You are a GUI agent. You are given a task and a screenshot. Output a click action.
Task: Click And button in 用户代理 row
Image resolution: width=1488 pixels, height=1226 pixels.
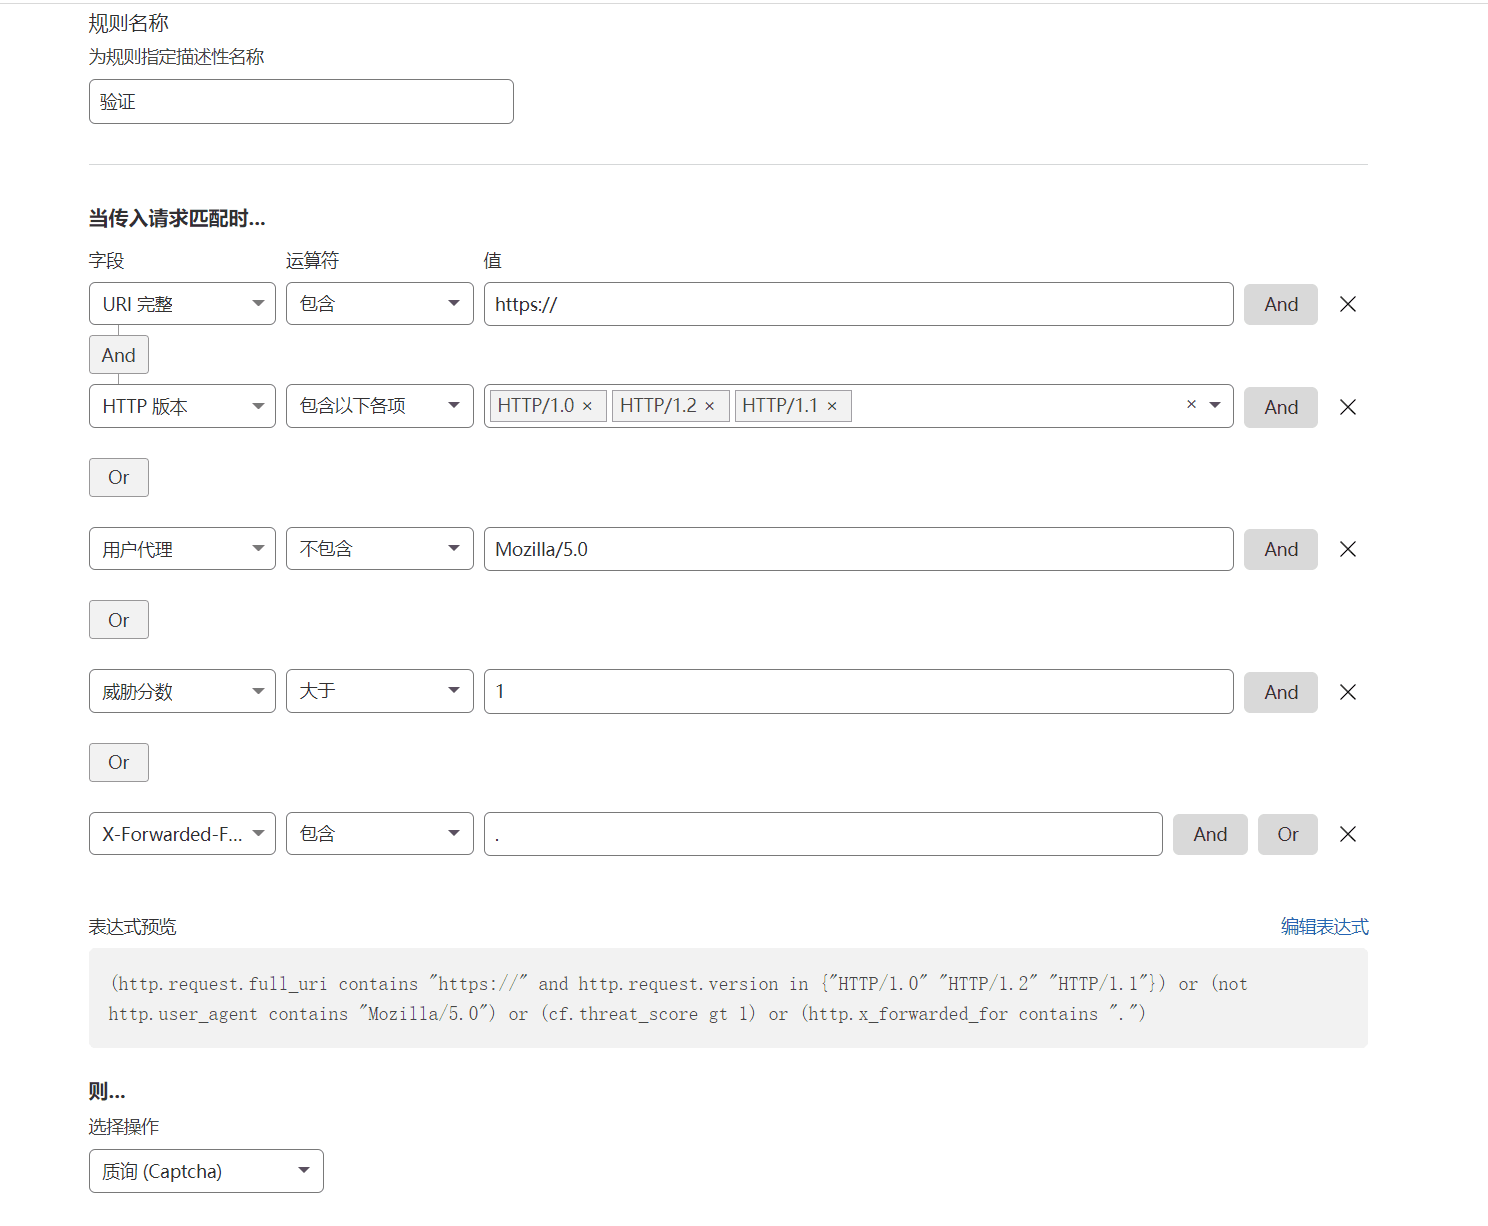[x=1280, y=549]
